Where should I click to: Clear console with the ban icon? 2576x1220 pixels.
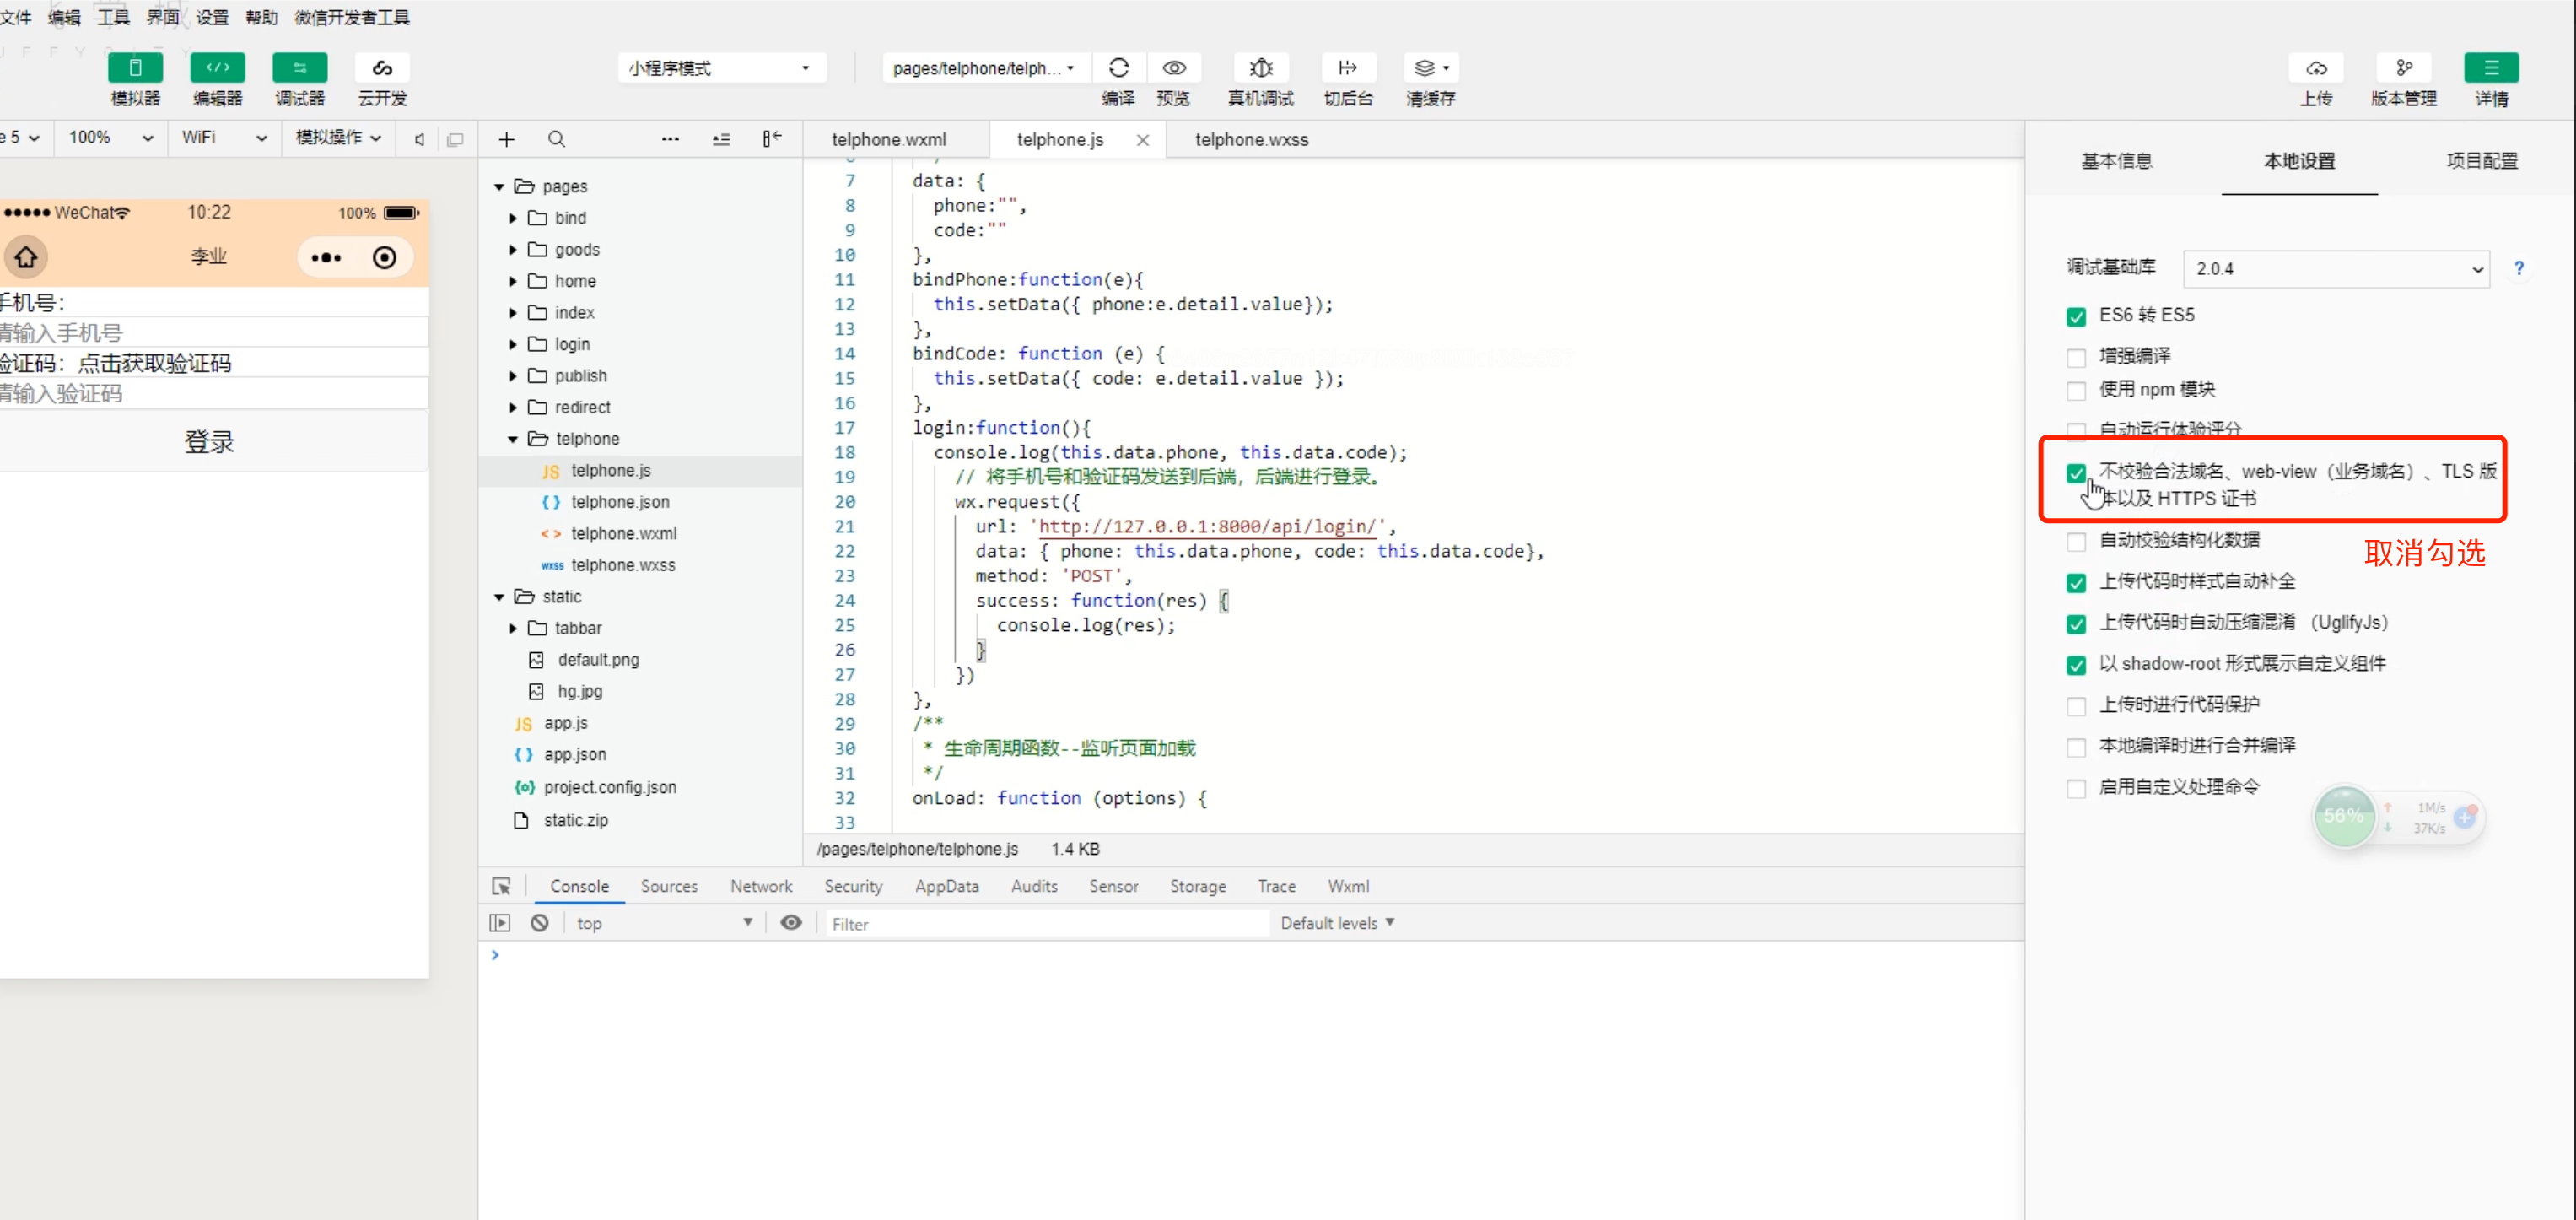[539, 923]
